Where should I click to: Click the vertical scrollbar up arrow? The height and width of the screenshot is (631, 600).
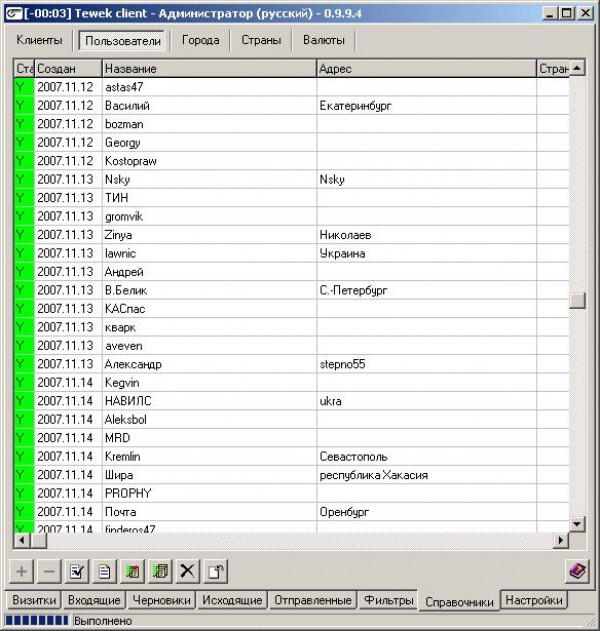pyautogui.click(x=577, y=68)
